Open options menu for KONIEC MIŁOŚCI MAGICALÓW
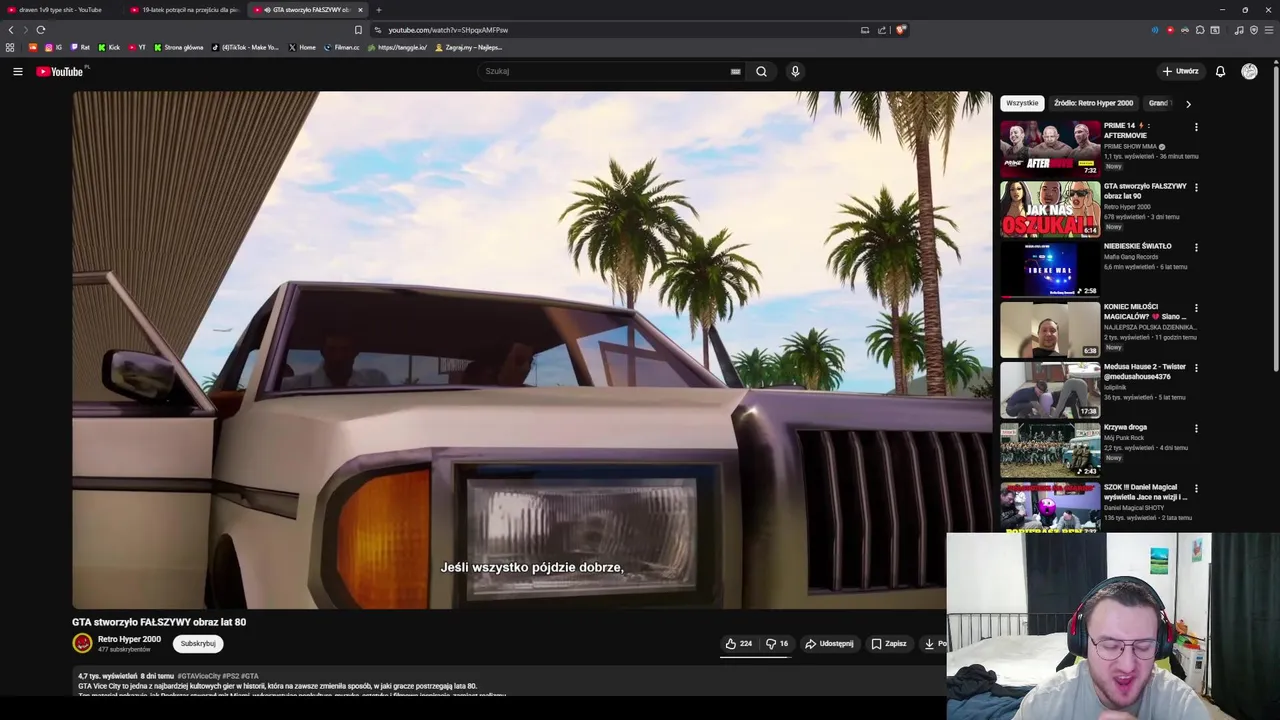Viewport: 1280px width, 720px height. [1196, 308]
